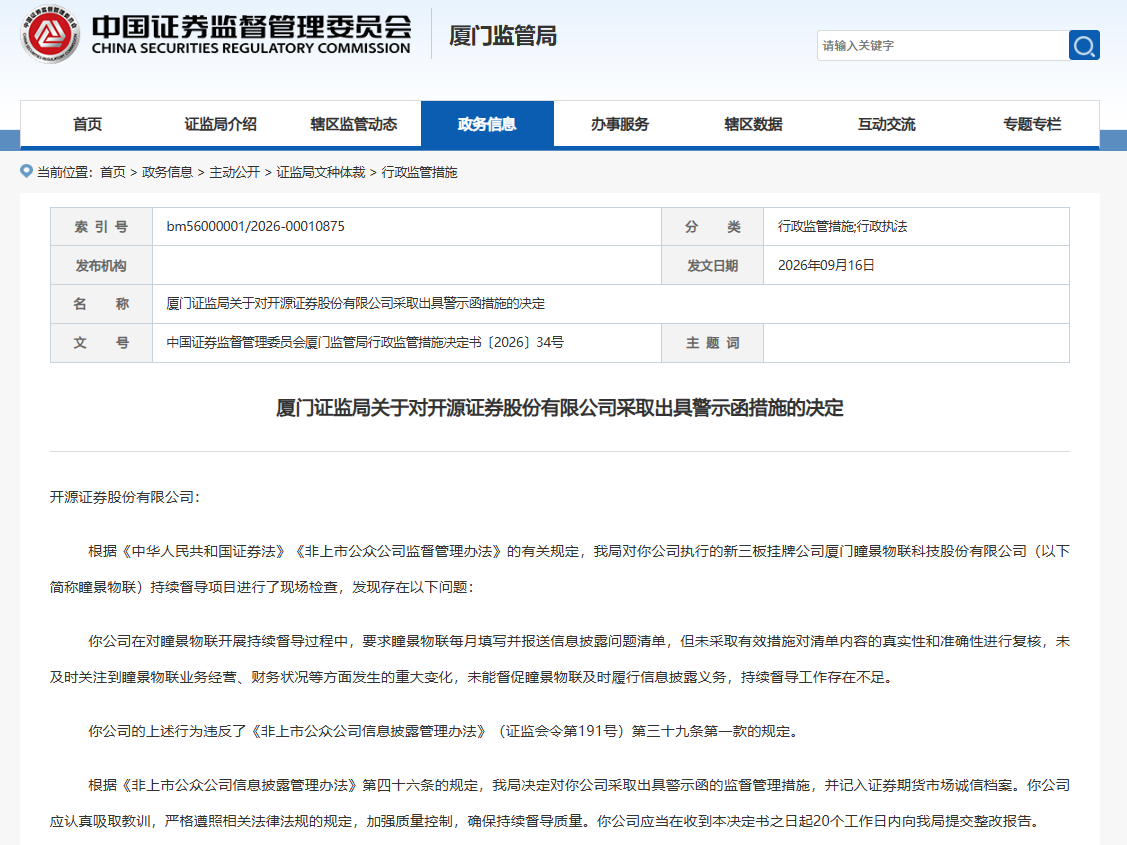Click the bold article headline
The width and height of the screenshot is (1127, 845).
[x=560, y=408]
